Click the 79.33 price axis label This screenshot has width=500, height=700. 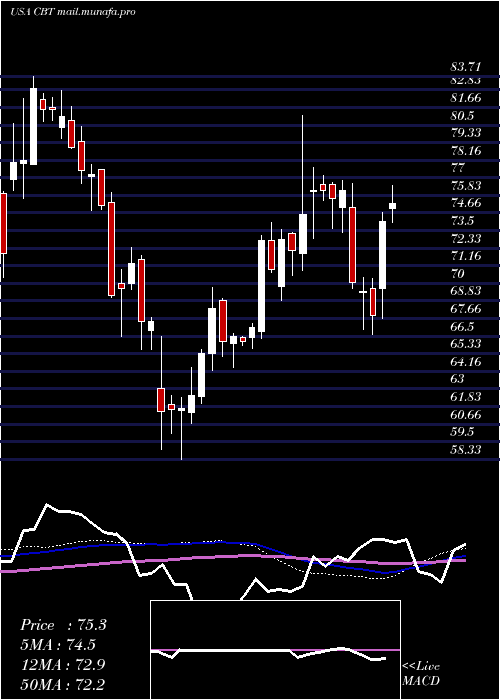pos(466,133)
